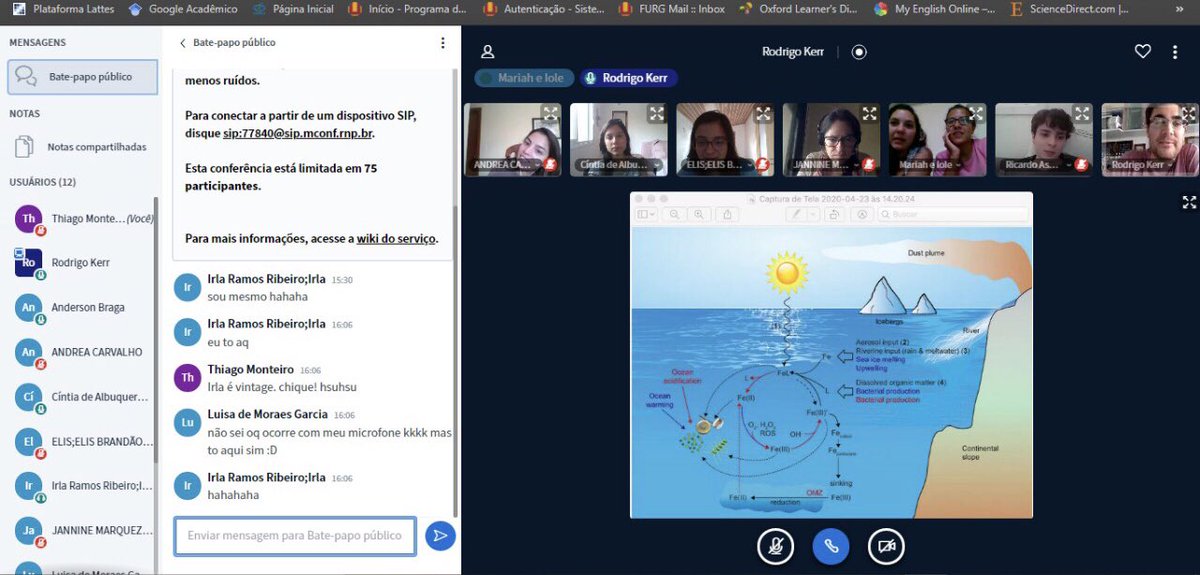Click the shared presentation diagram image

coord(831,372)
